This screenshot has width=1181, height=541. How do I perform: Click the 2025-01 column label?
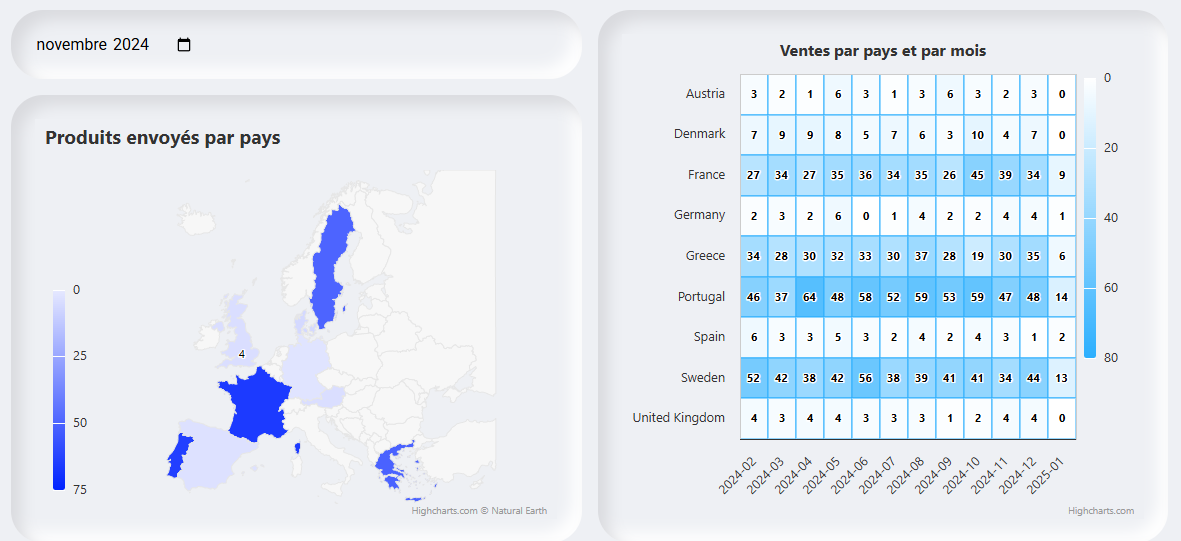coord(1047,475)
